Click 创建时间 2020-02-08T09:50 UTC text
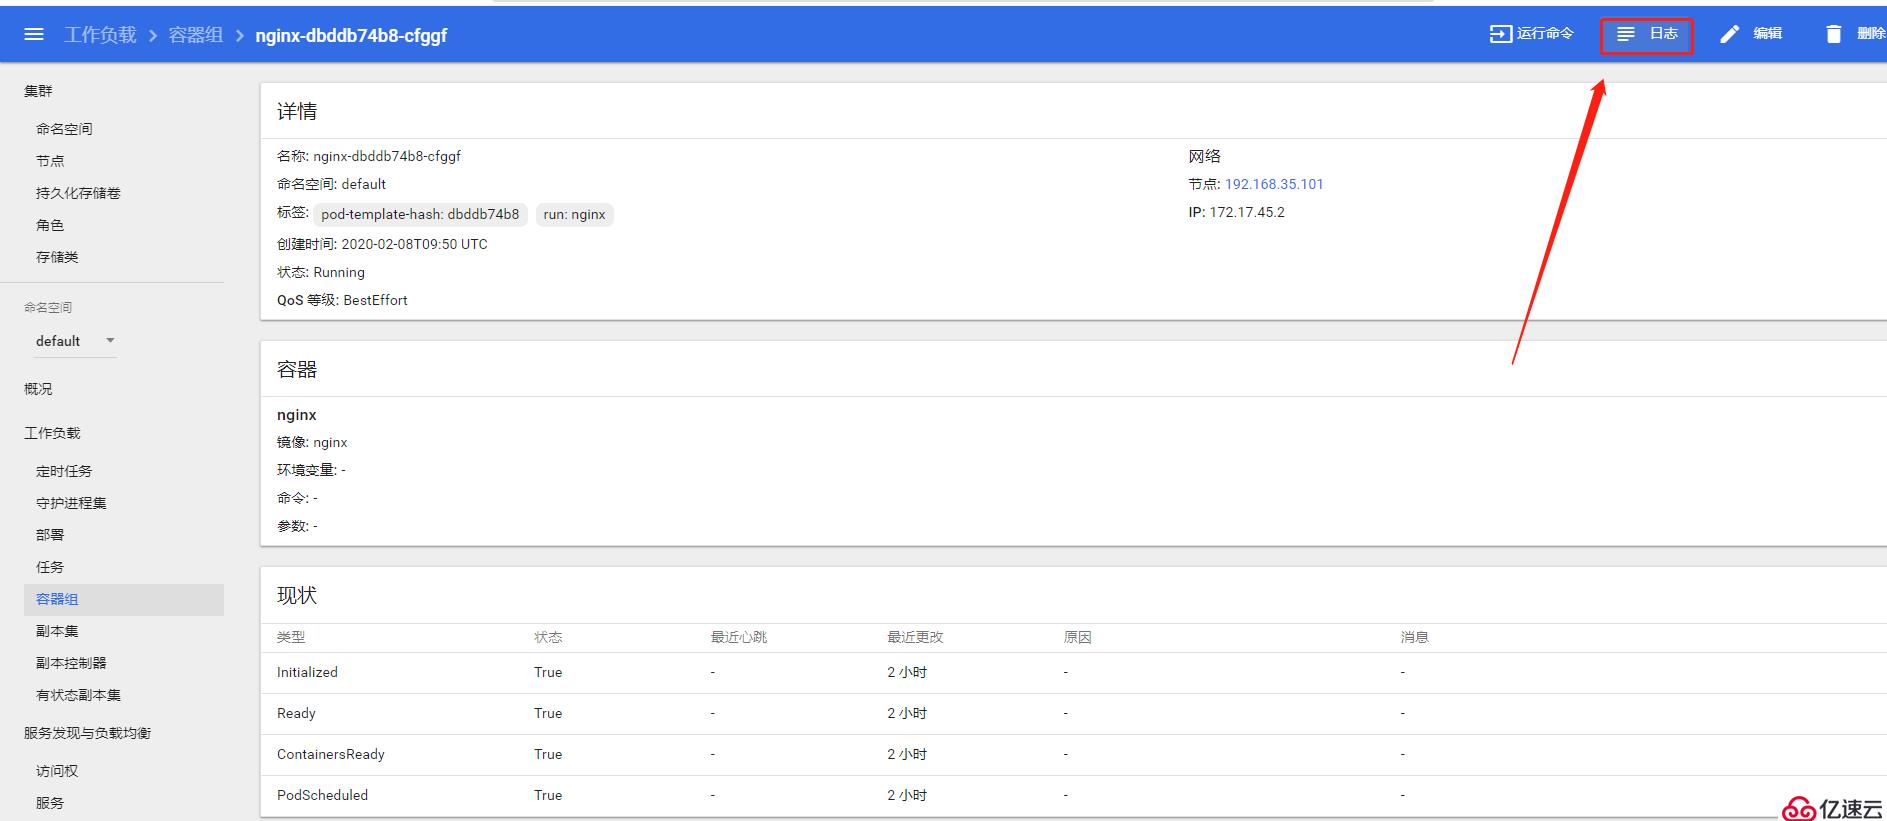 tap(382, 244)
